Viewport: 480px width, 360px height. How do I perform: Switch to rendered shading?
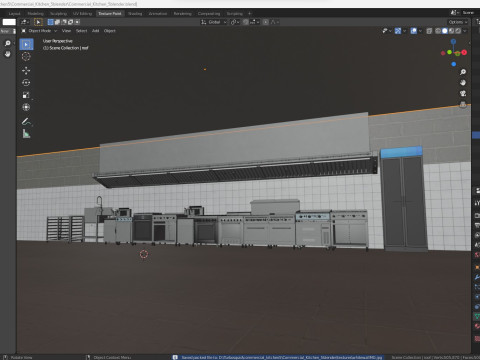point(458,31)
